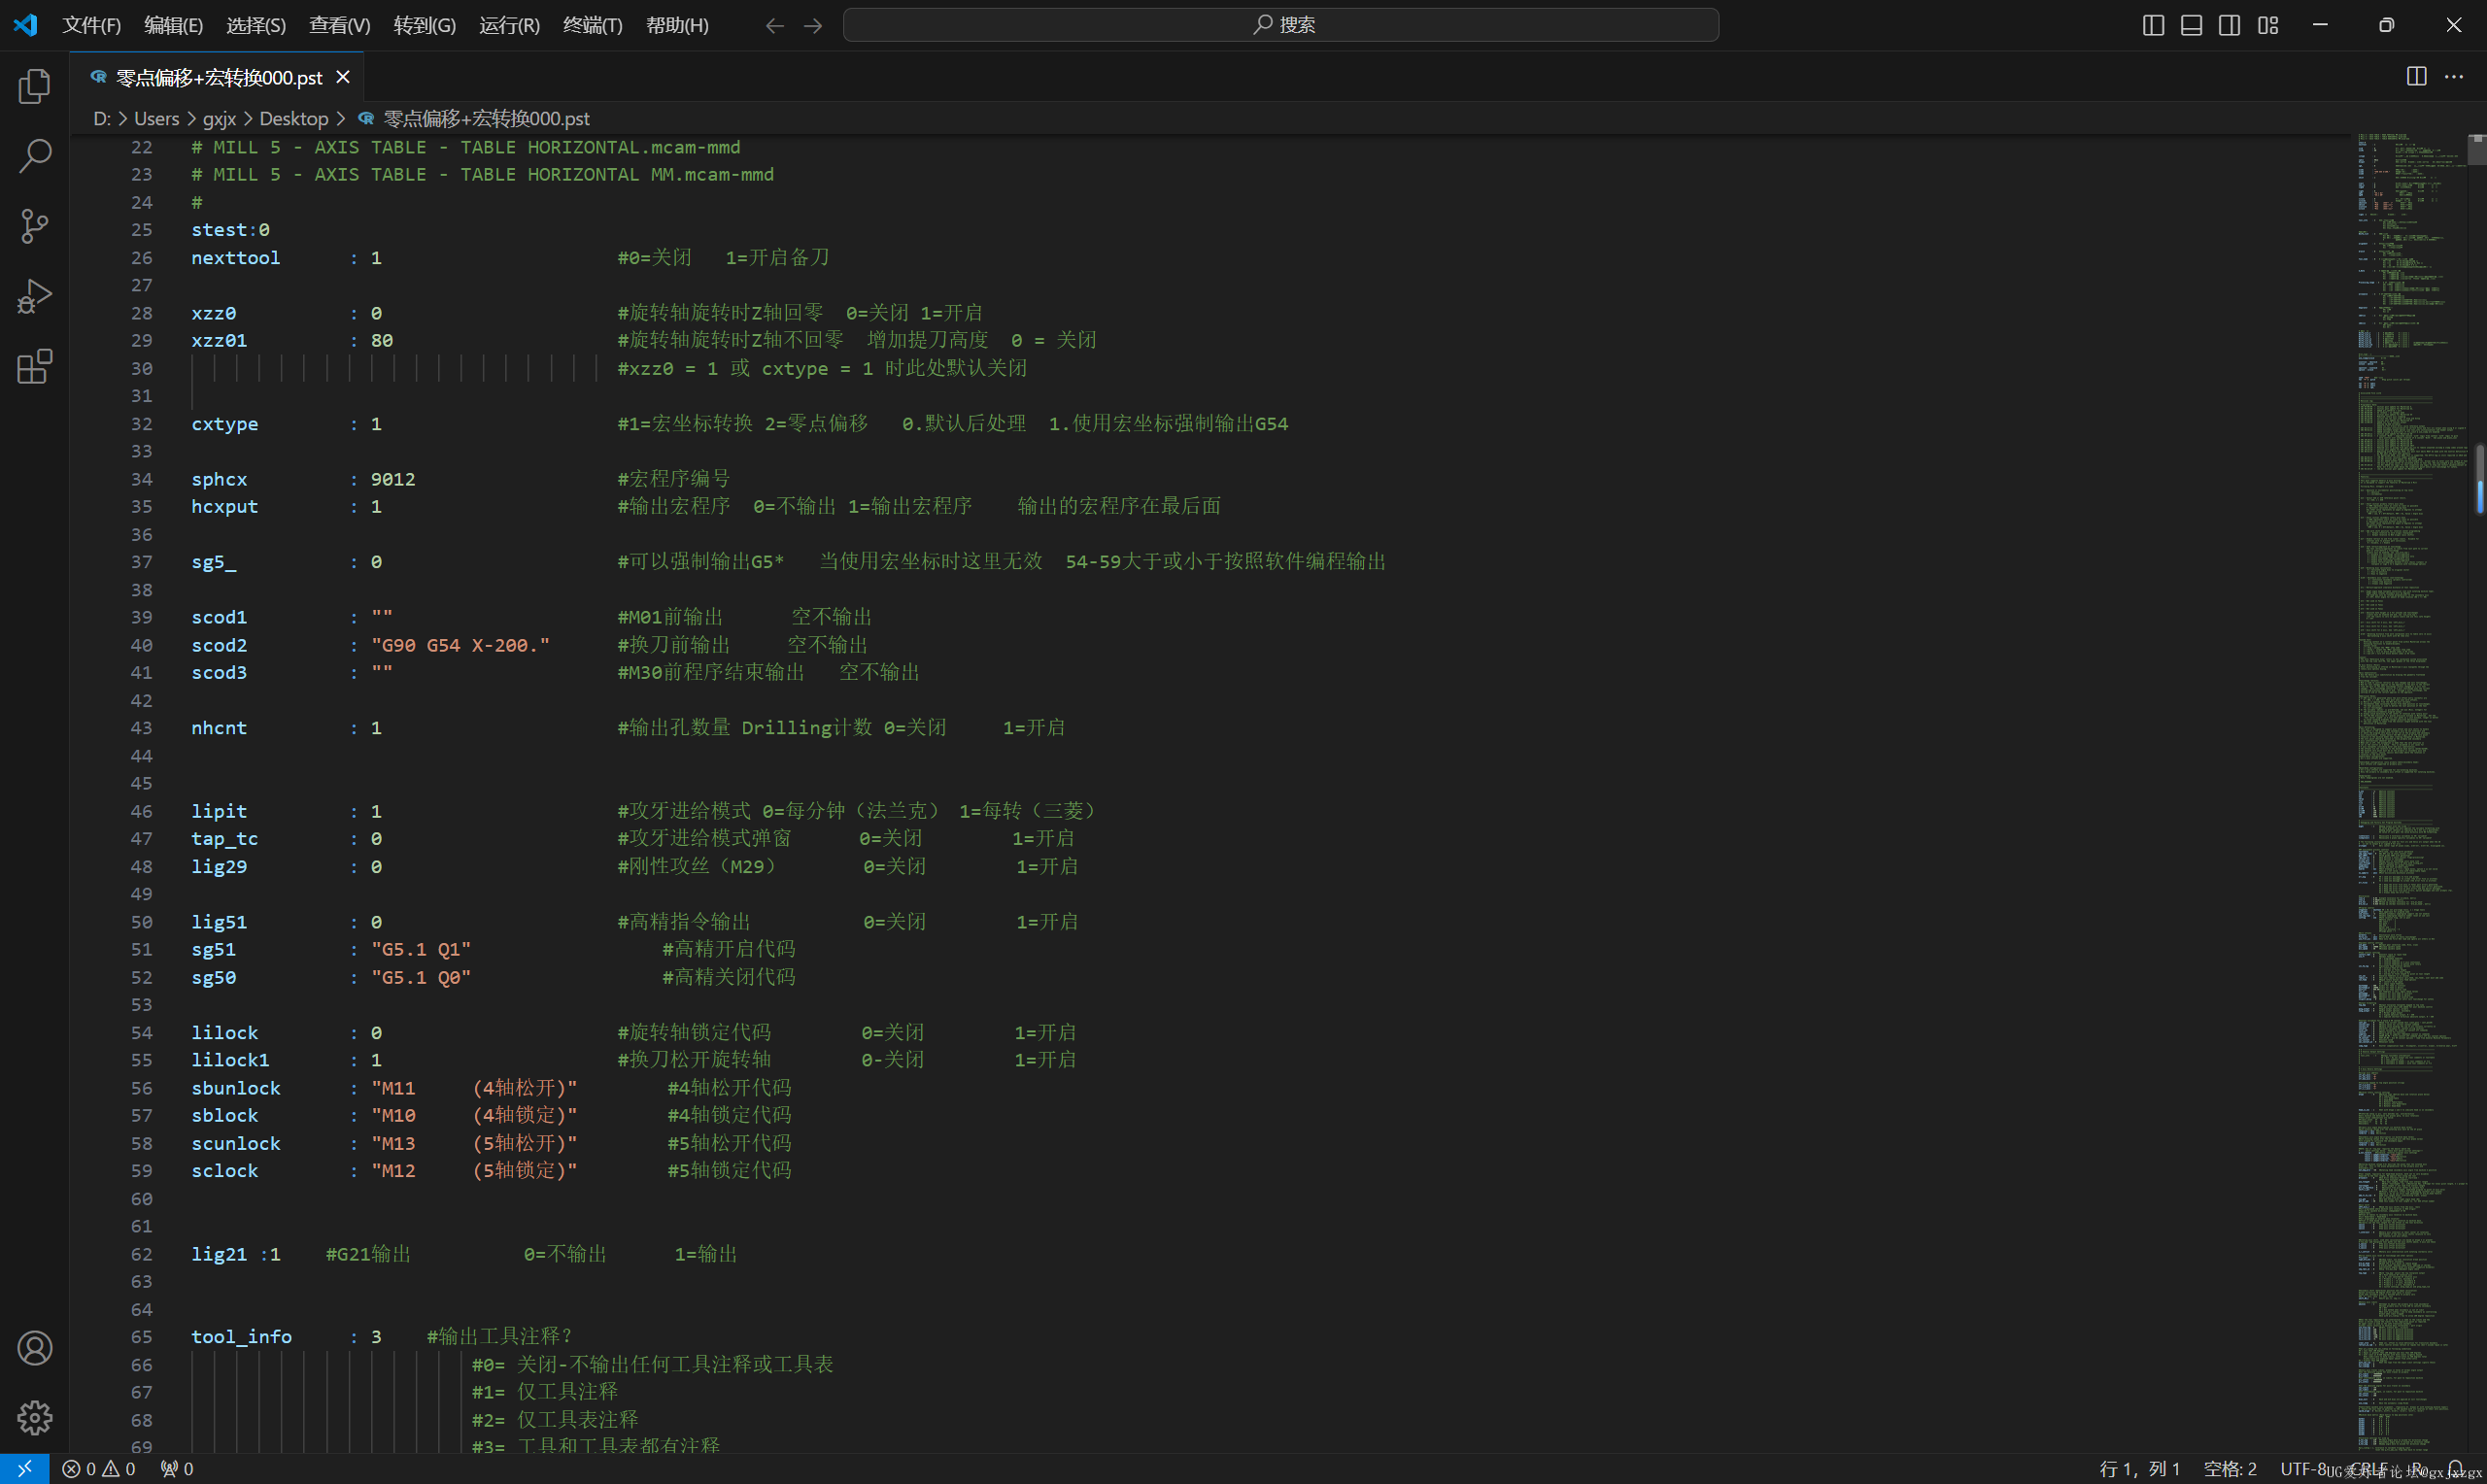Open Customize Layout options

click(x=2267, y=25)
